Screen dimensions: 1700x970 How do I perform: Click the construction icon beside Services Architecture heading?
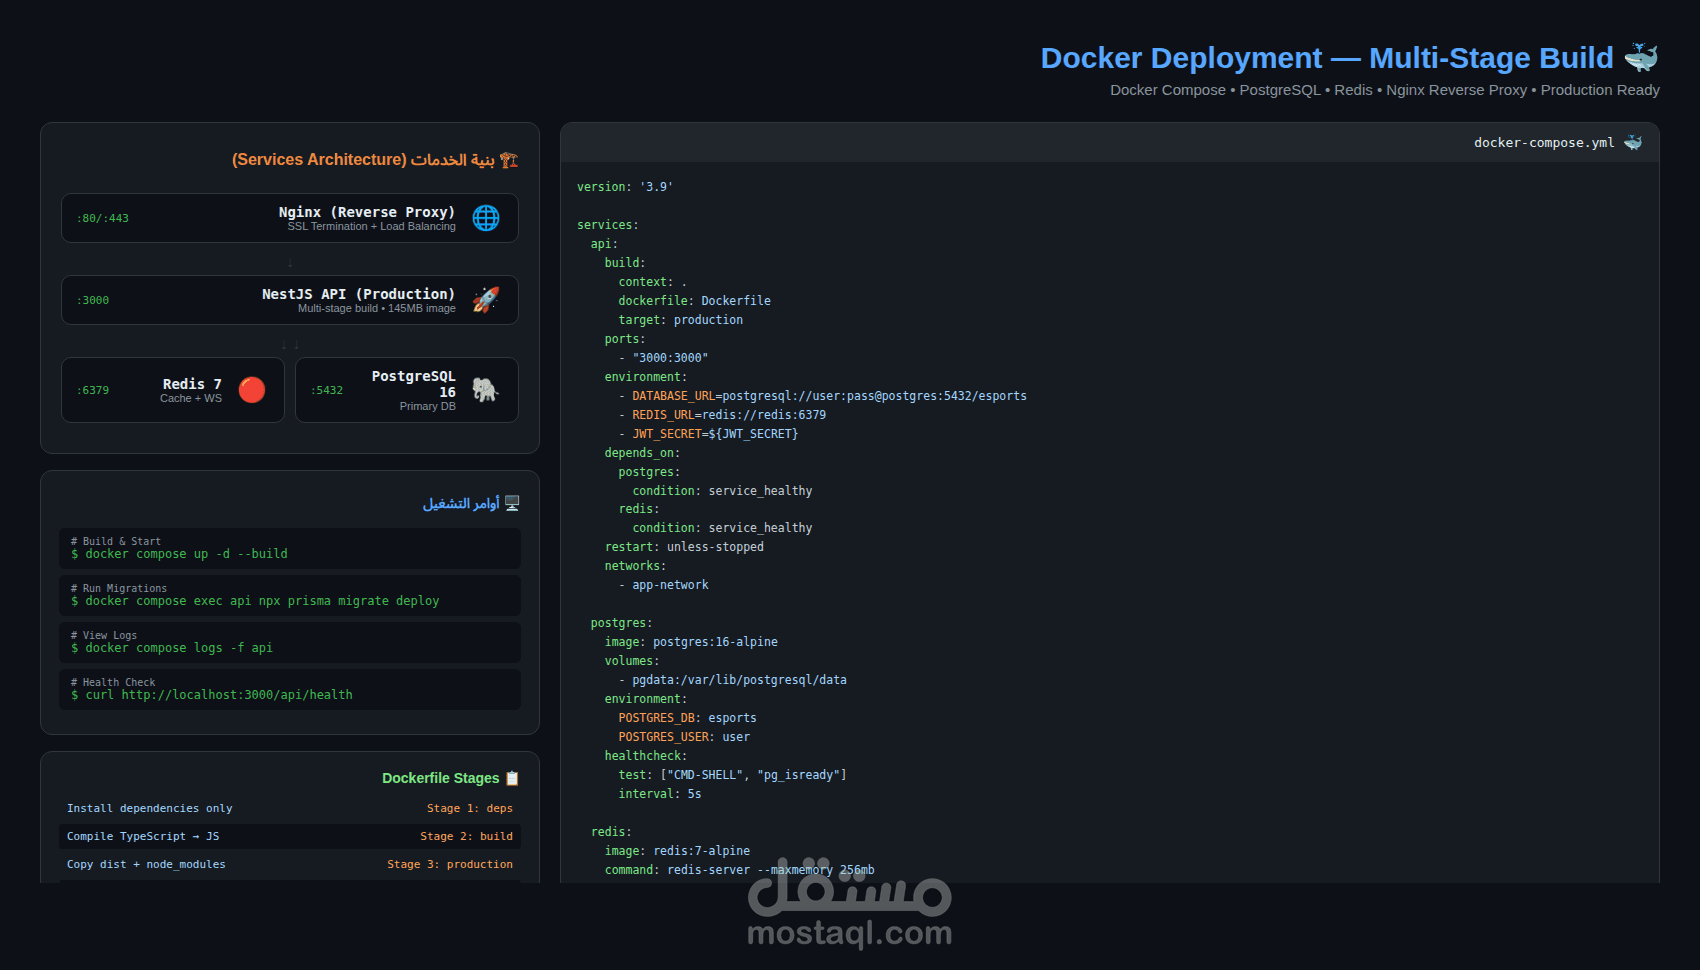pyautogui.click(x=509, y=160)
